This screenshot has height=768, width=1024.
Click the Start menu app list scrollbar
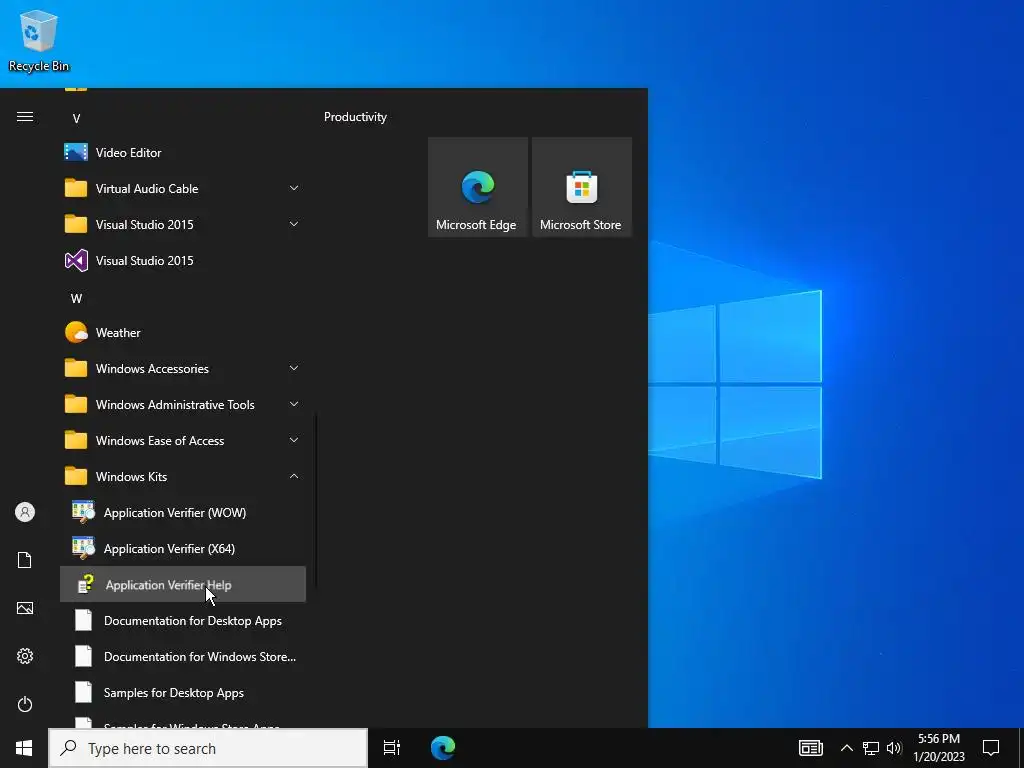pyautogui.click(x=317, y=500)
